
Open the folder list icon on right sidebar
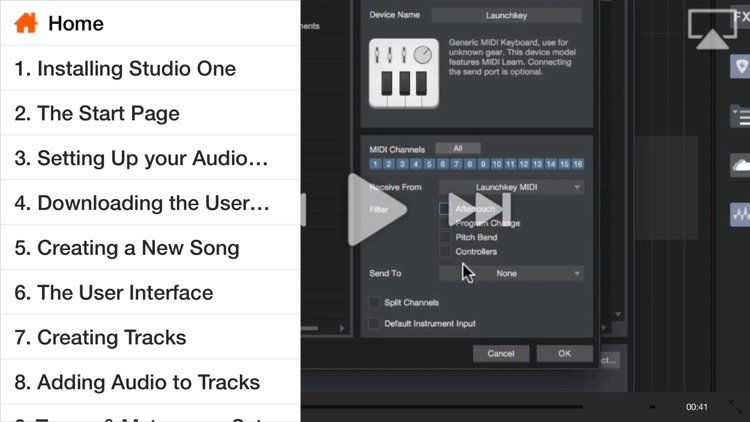coord(740,116)
